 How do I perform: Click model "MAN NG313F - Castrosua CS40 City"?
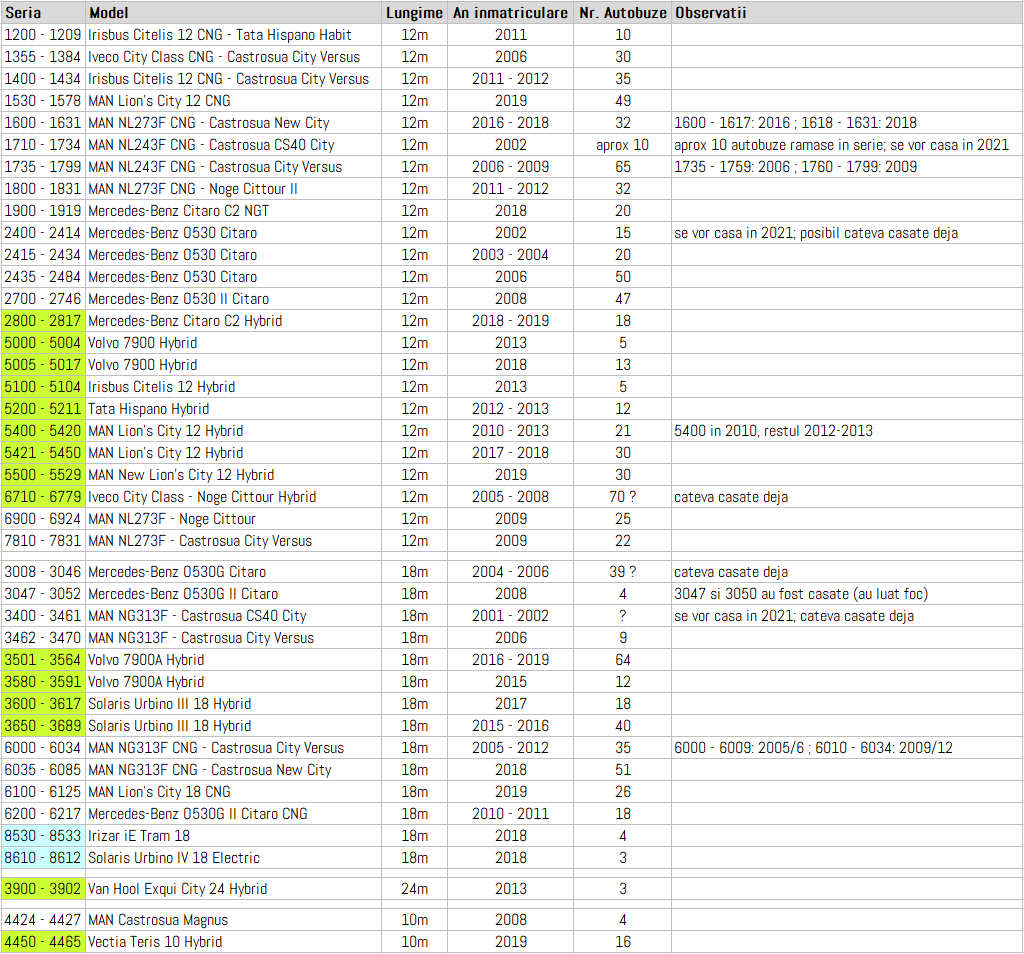point(197,616)
